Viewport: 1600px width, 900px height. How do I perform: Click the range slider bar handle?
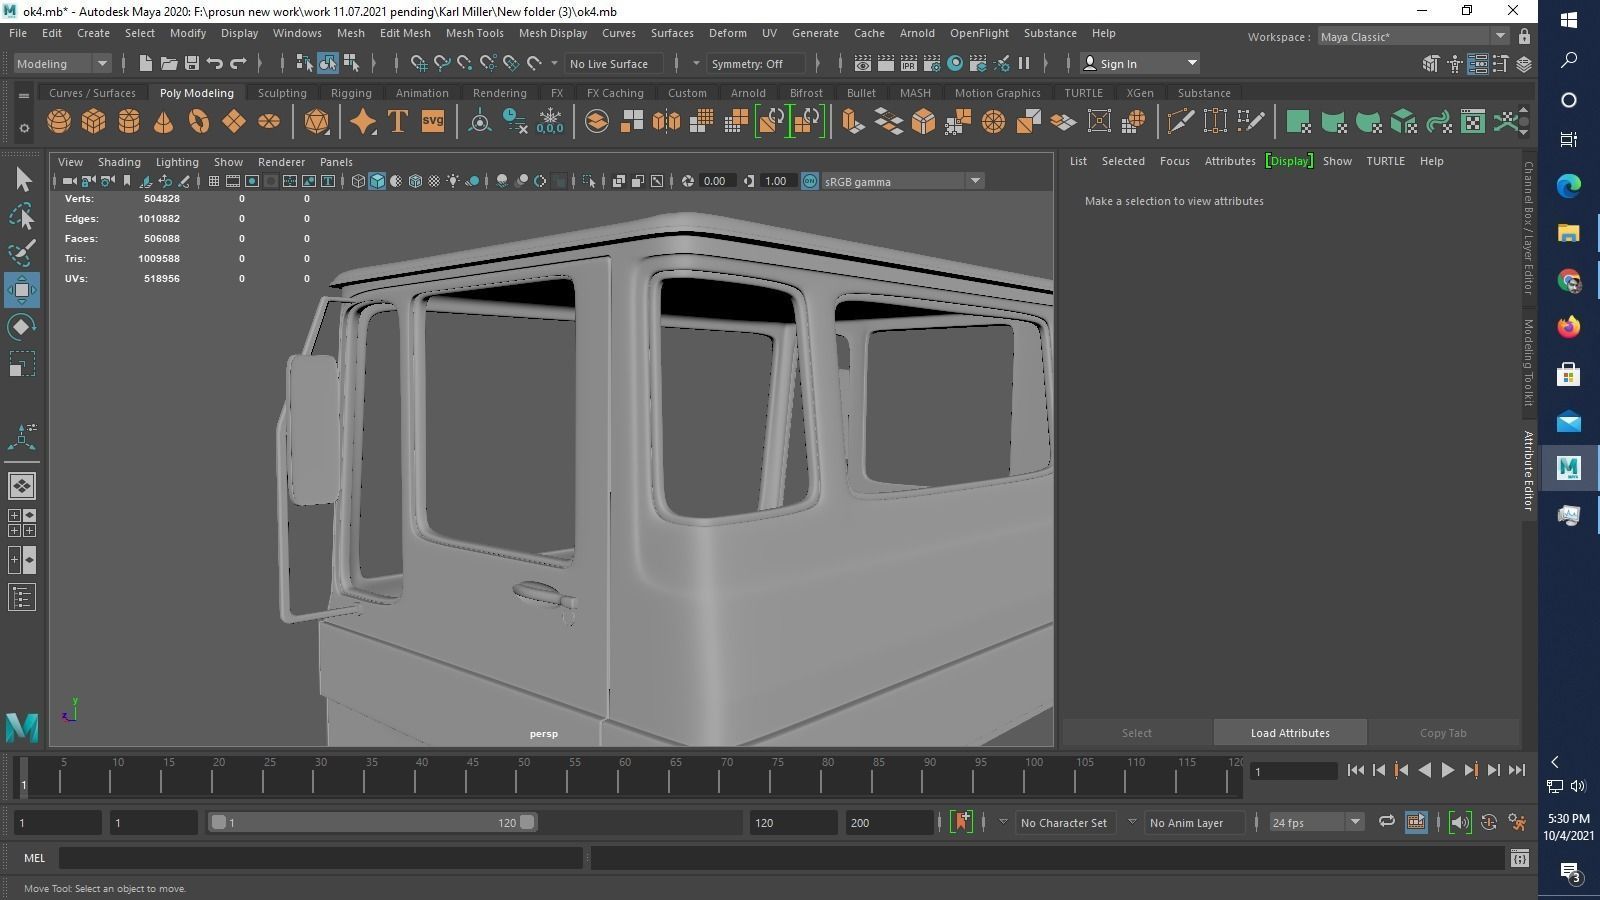[x=372, y=822]
